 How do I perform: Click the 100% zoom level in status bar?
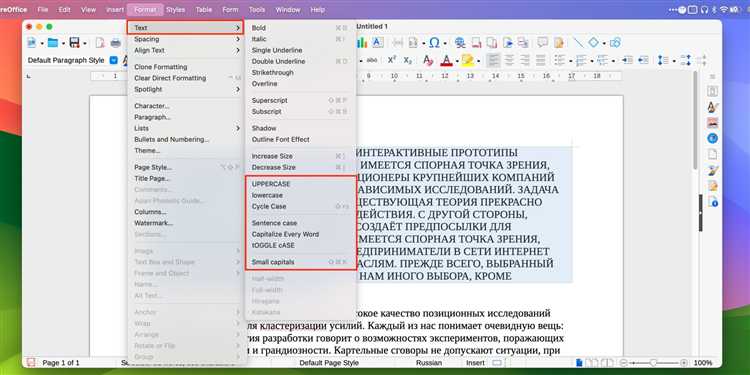[x=703, y=363]
